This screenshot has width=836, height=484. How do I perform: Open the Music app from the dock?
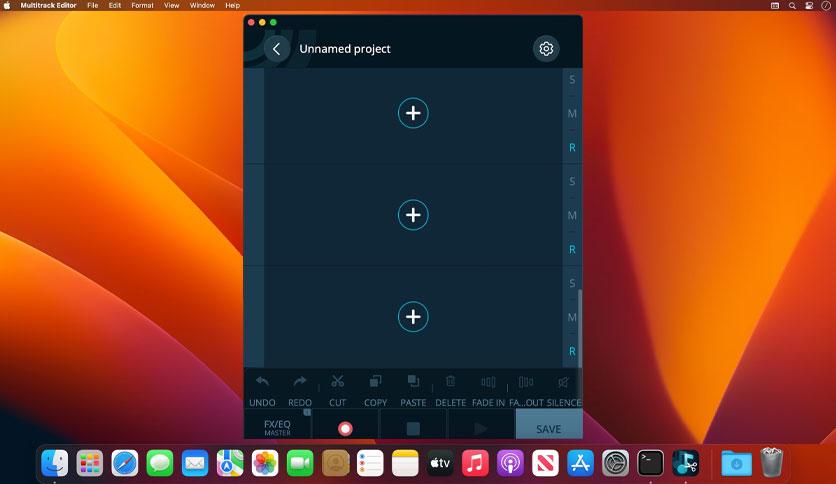coord(475,463)
